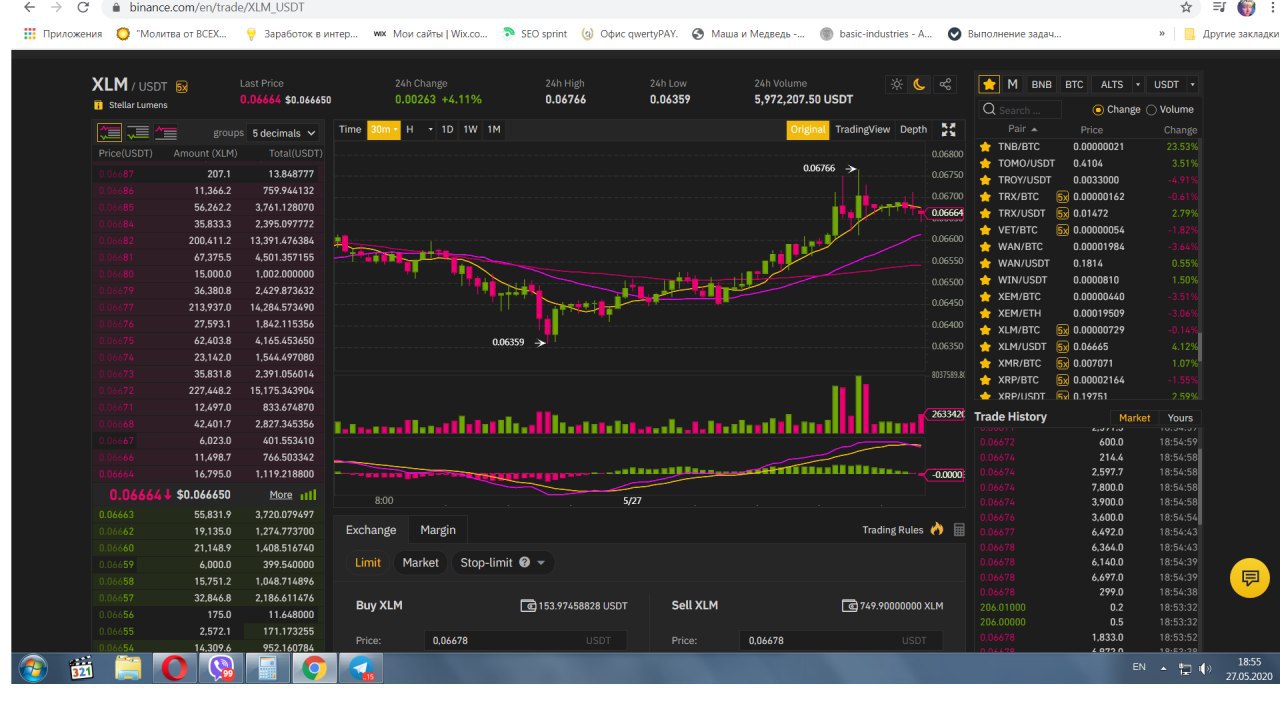Unstar the XLM/USDT favorite pair
Screen dimensions: 1280x720
(985, 346)
